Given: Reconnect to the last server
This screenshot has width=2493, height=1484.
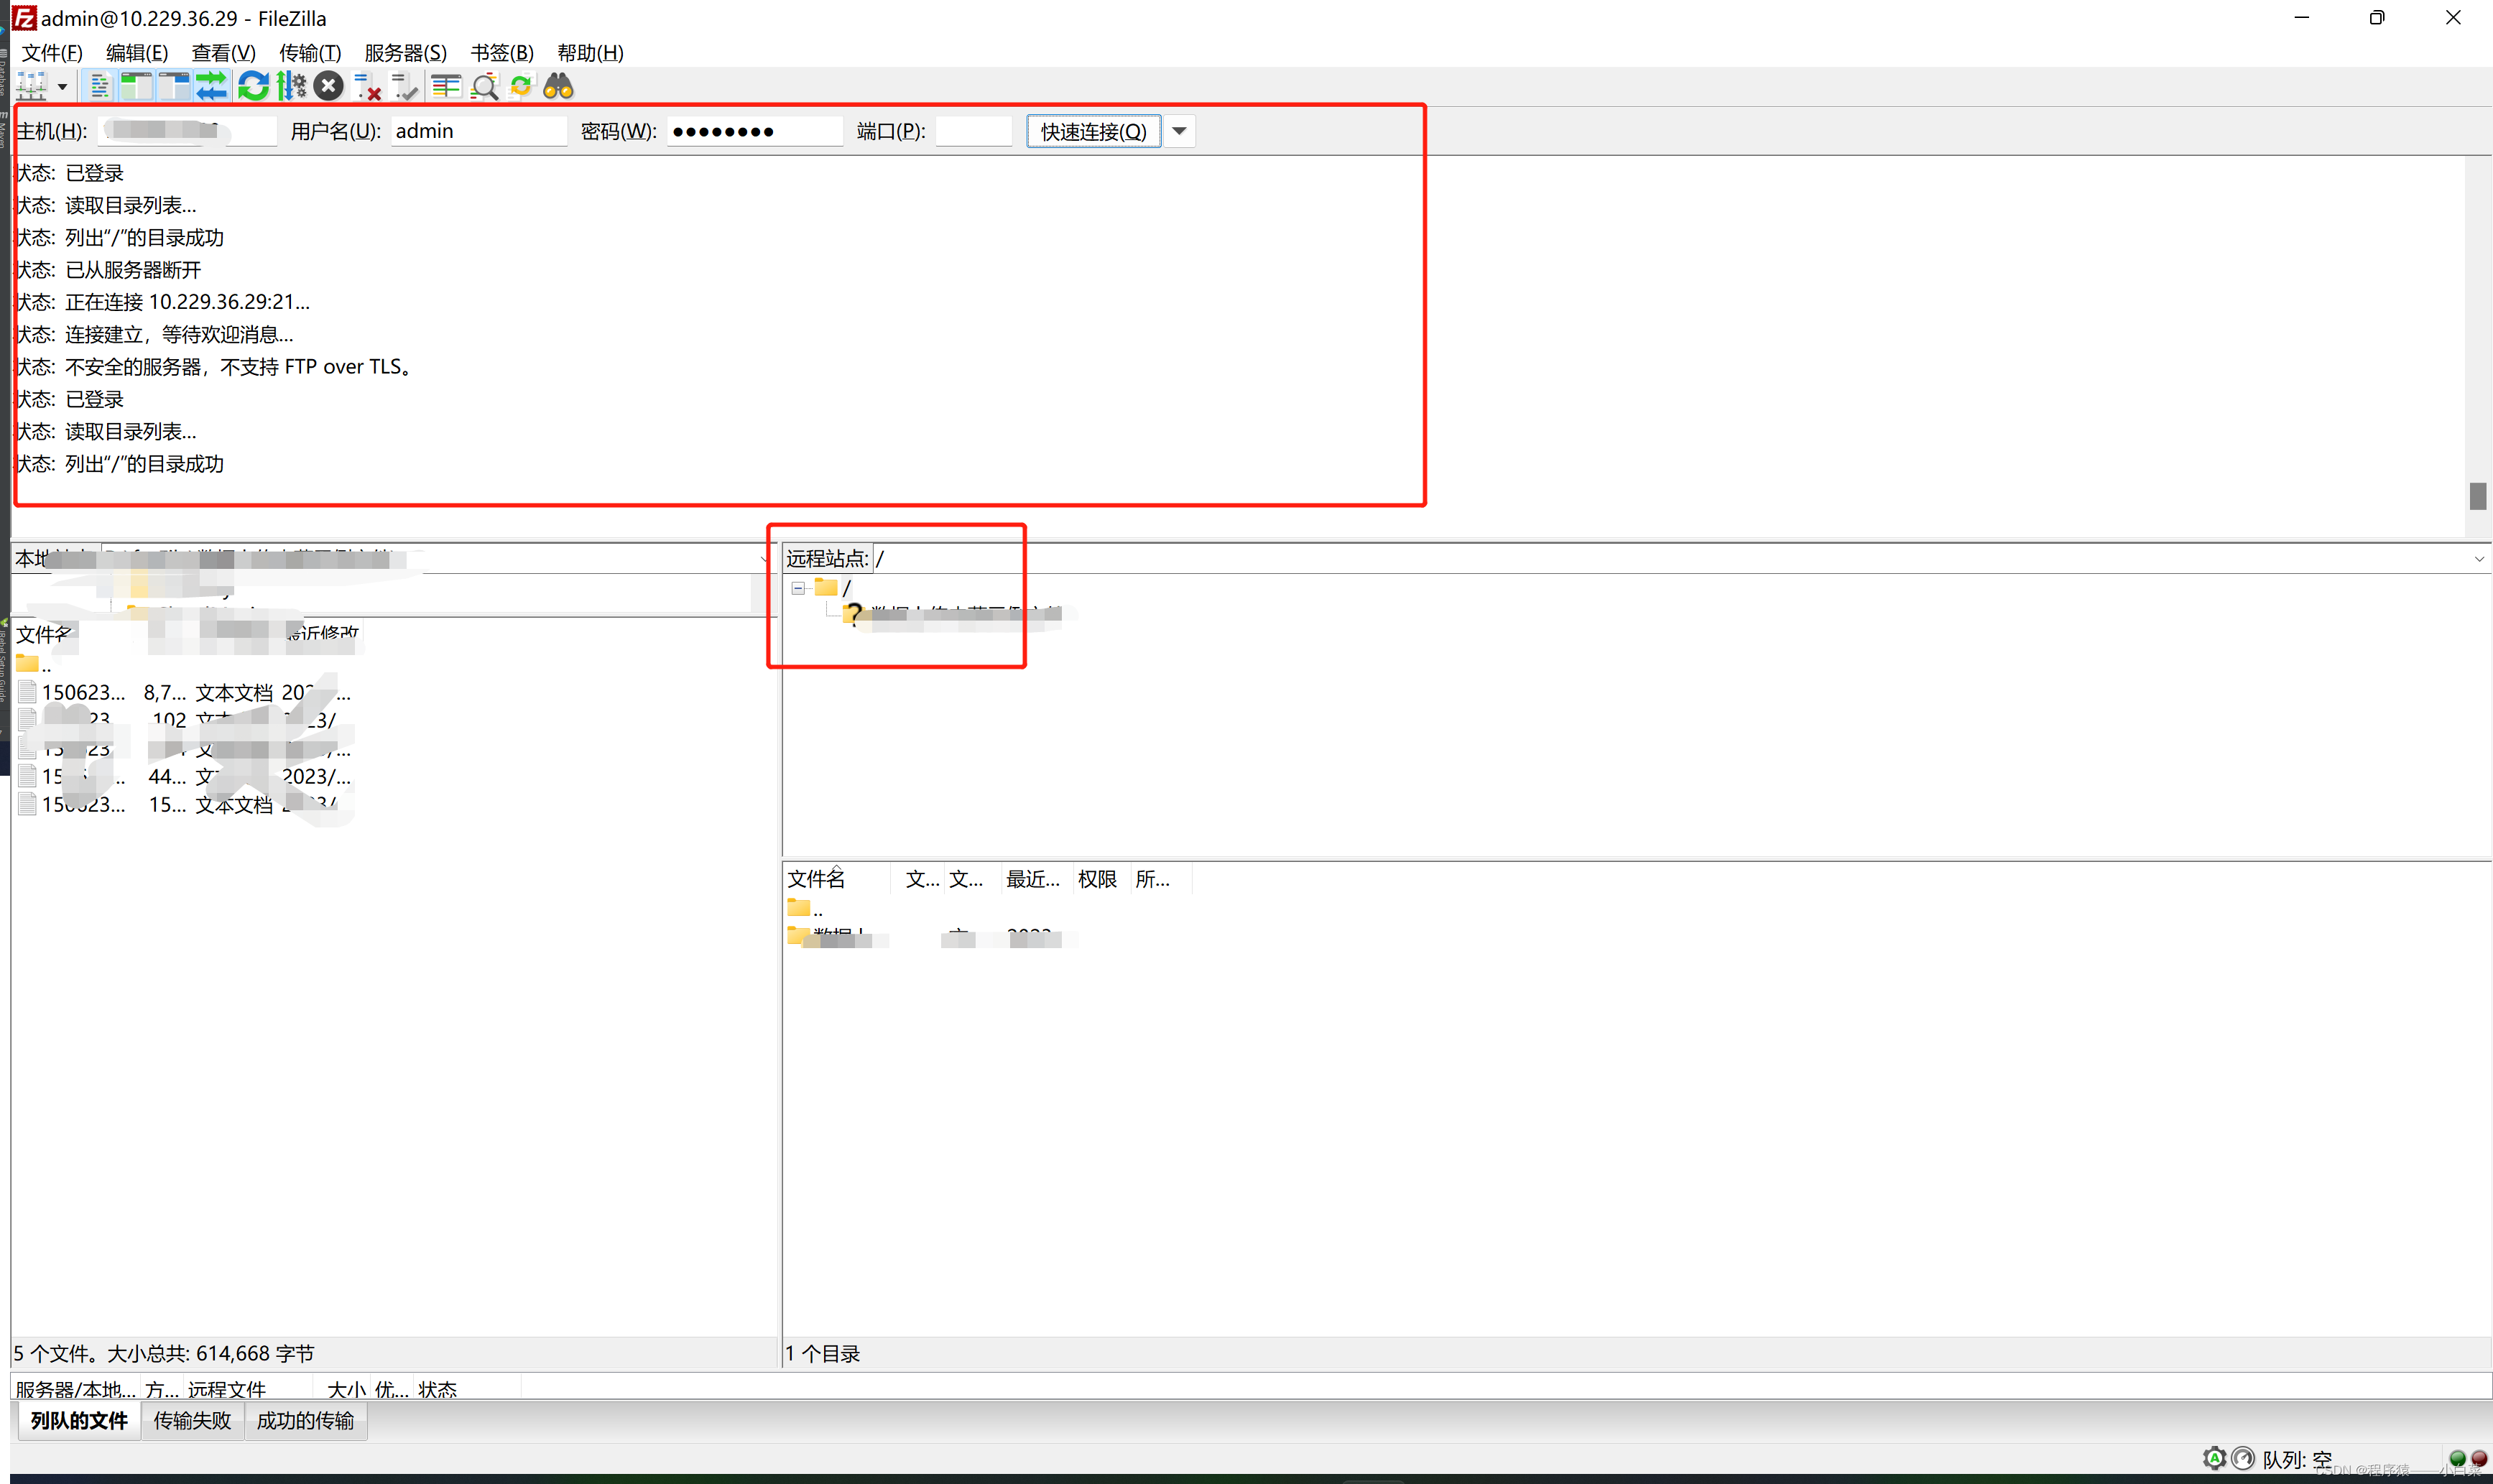Looking at the screenshot, I should click(405, 87).
